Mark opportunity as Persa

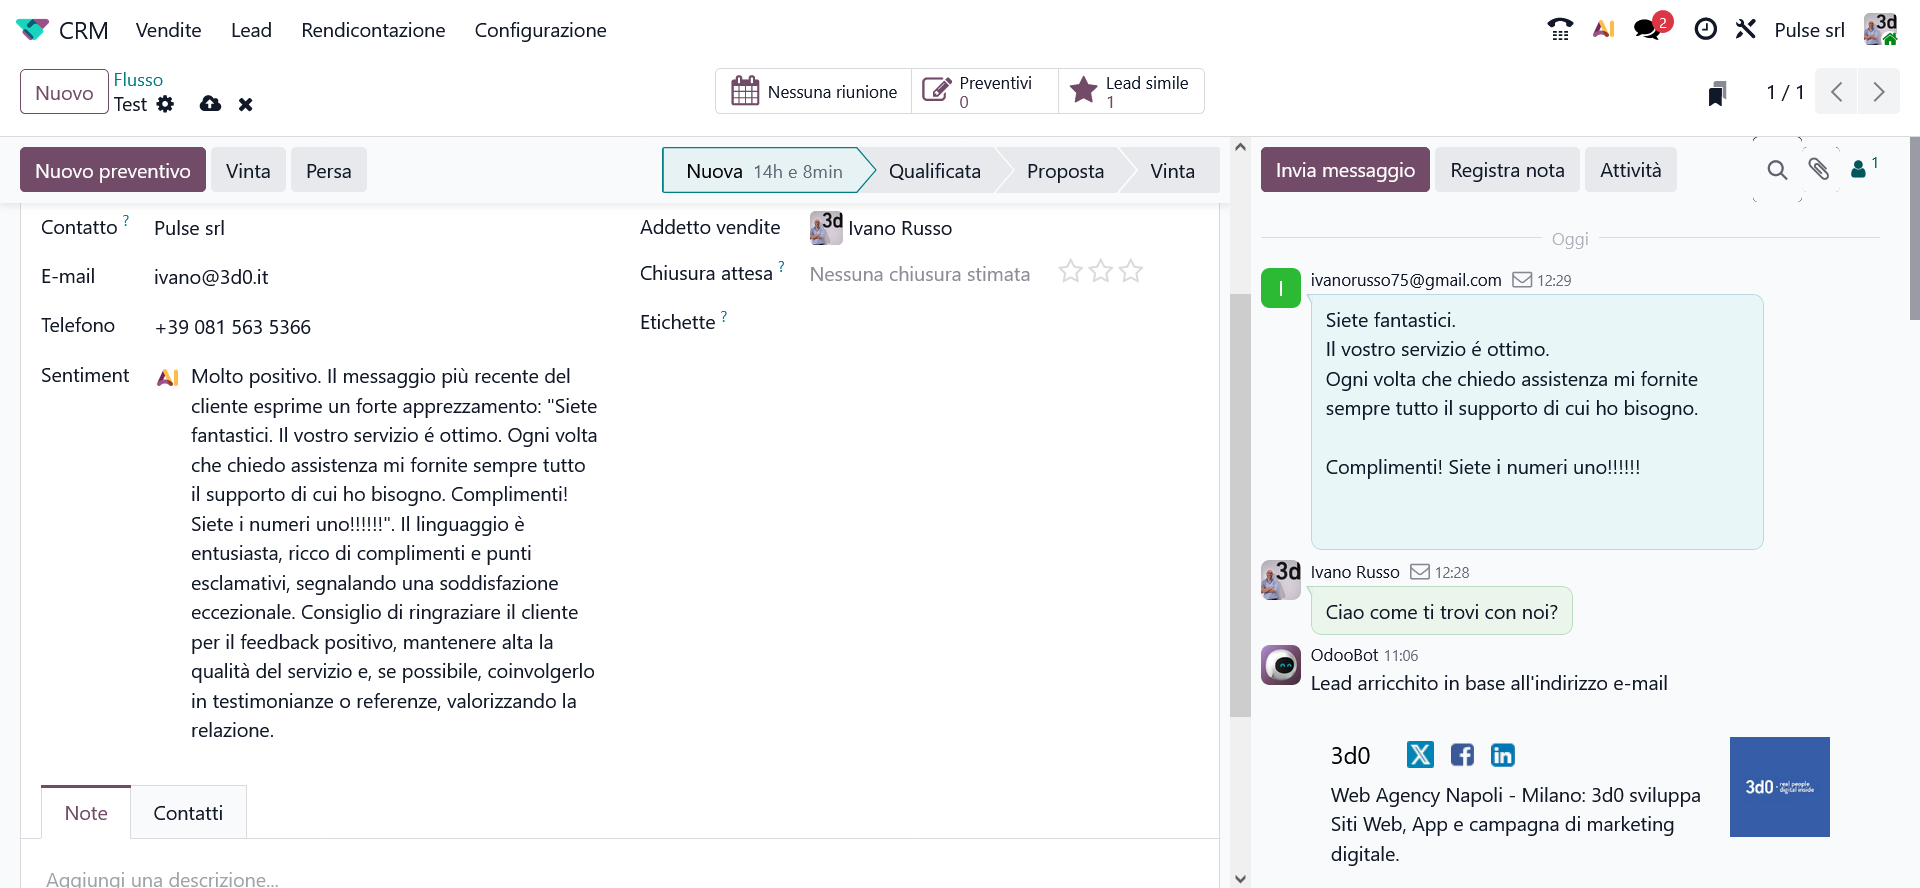tap(328, 171)
